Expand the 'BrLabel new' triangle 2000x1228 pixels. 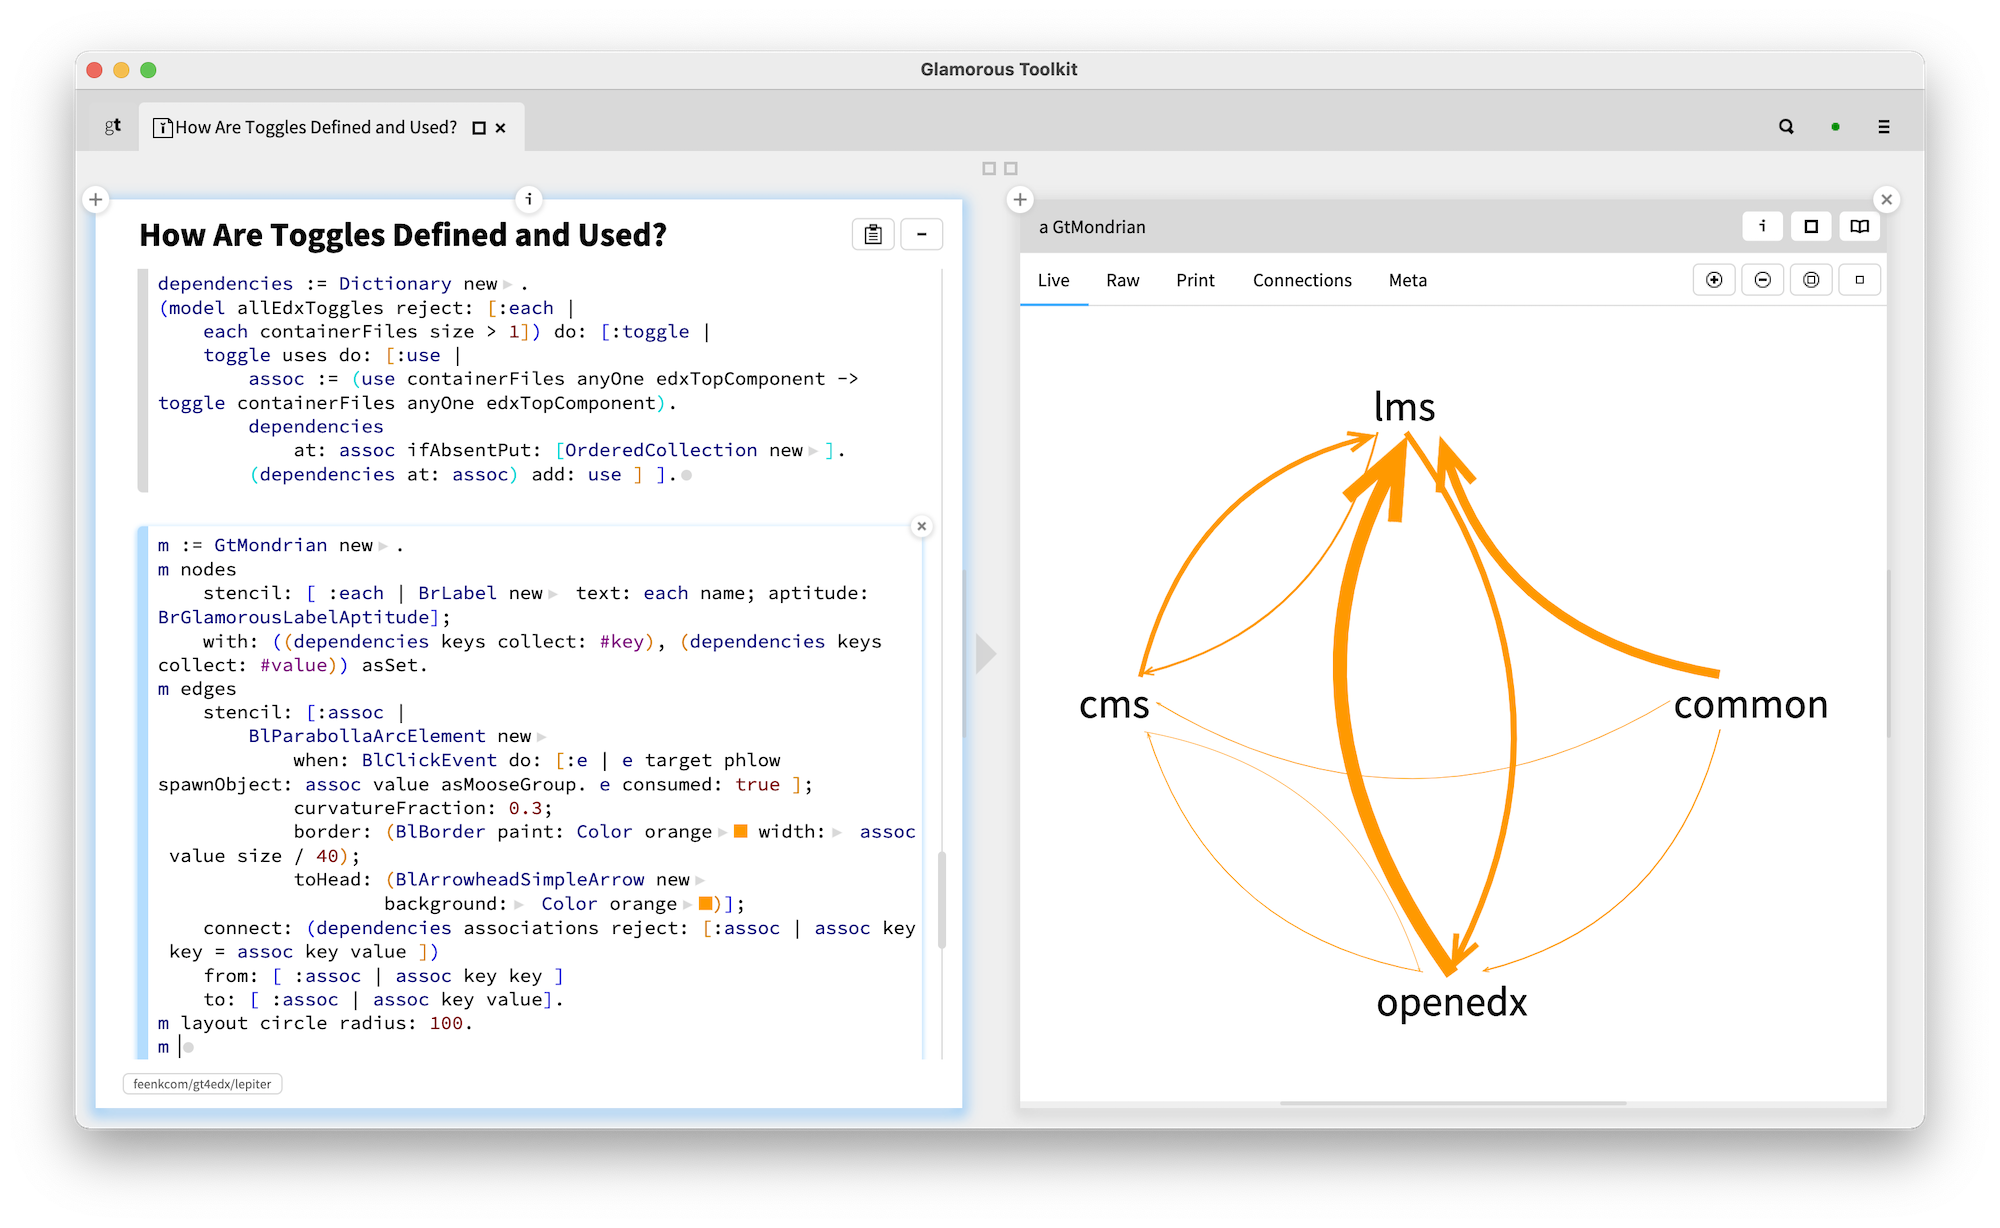tap(553, 595)
